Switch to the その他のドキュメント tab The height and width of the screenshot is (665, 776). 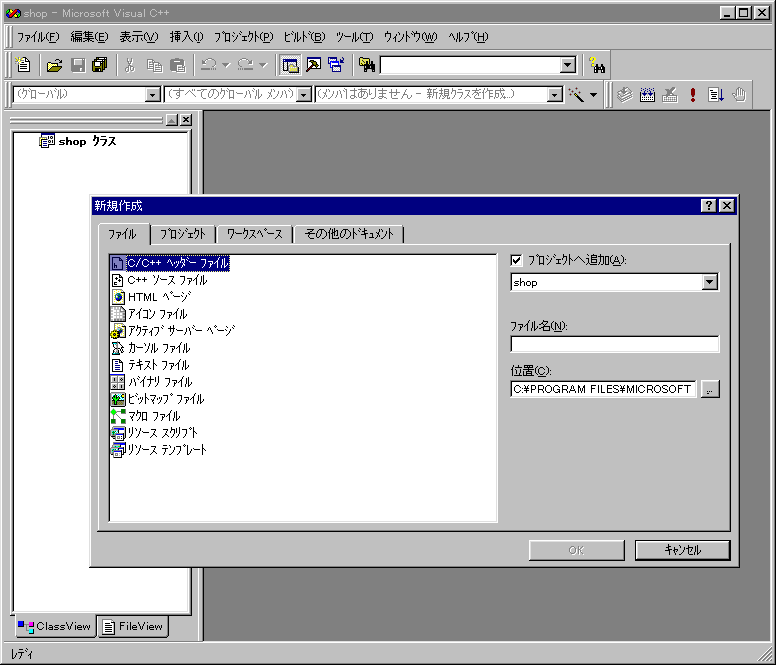tap(349, 234)
